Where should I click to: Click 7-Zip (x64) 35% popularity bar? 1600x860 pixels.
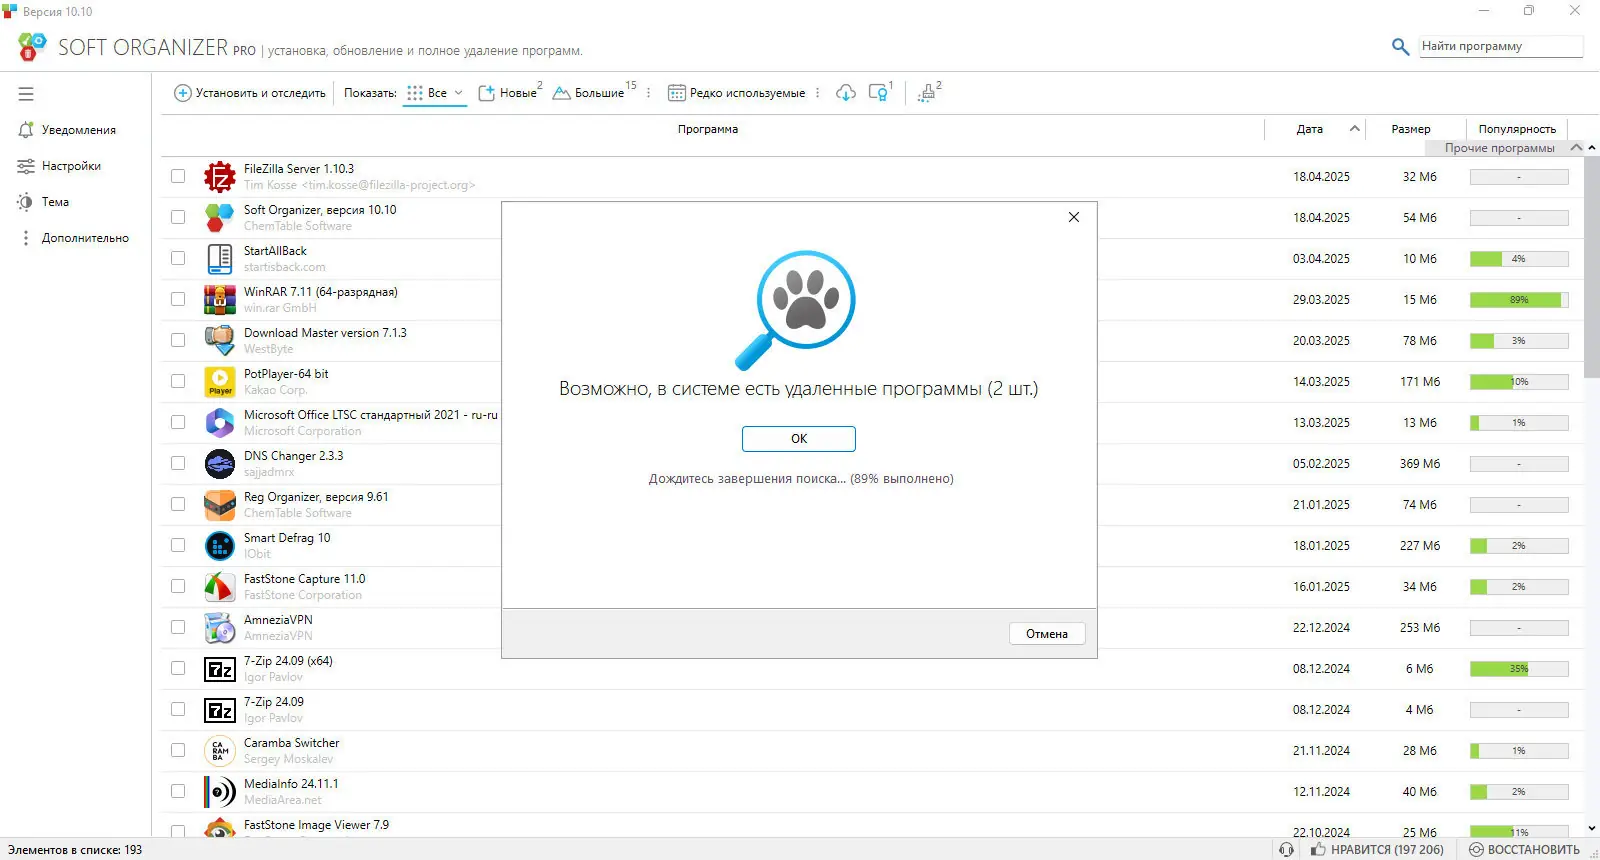click(1519, 669)
